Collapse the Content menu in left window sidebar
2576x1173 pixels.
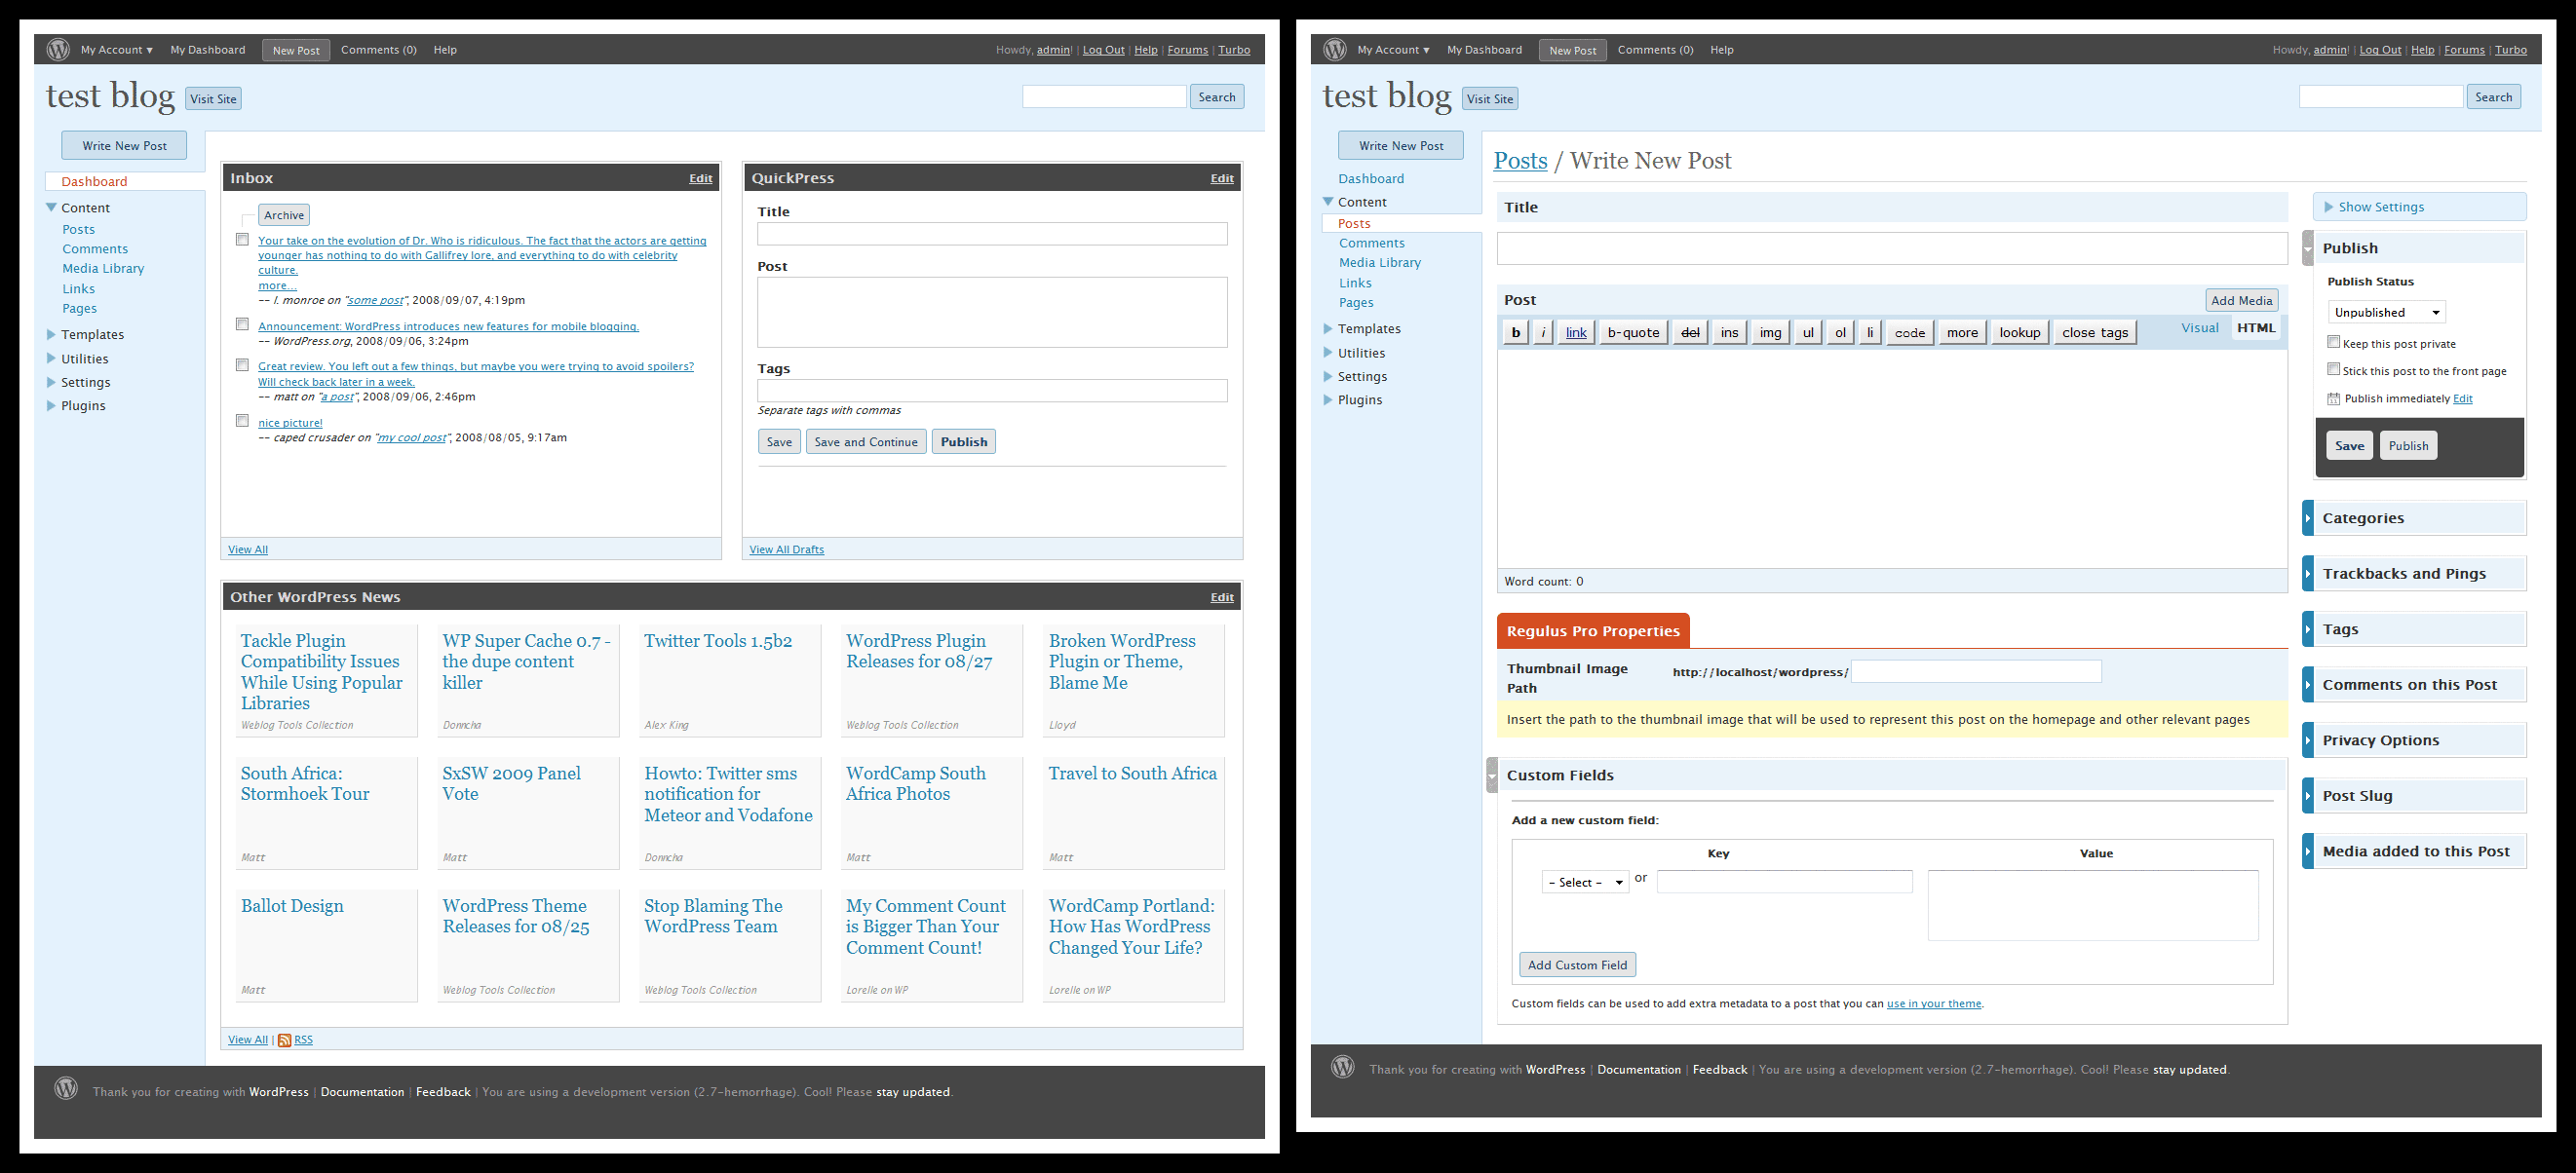pyautogui.click(x=51, y=208)
